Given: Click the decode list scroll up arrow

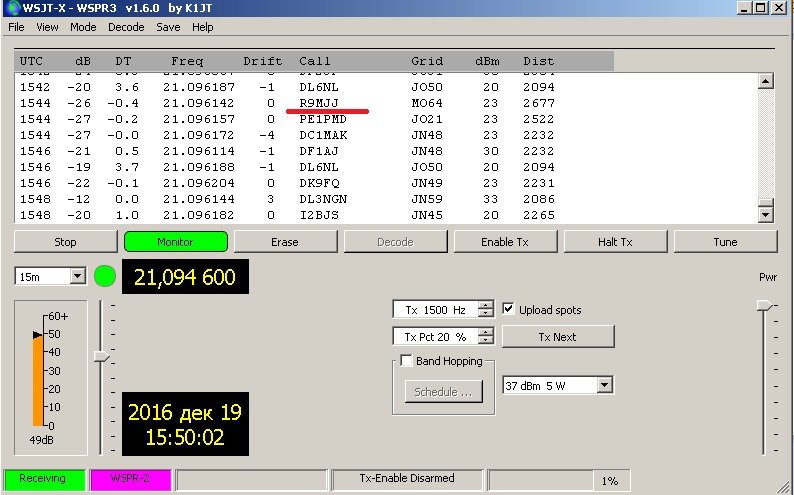Looking at the screenshot, I should tap(765, 81).
